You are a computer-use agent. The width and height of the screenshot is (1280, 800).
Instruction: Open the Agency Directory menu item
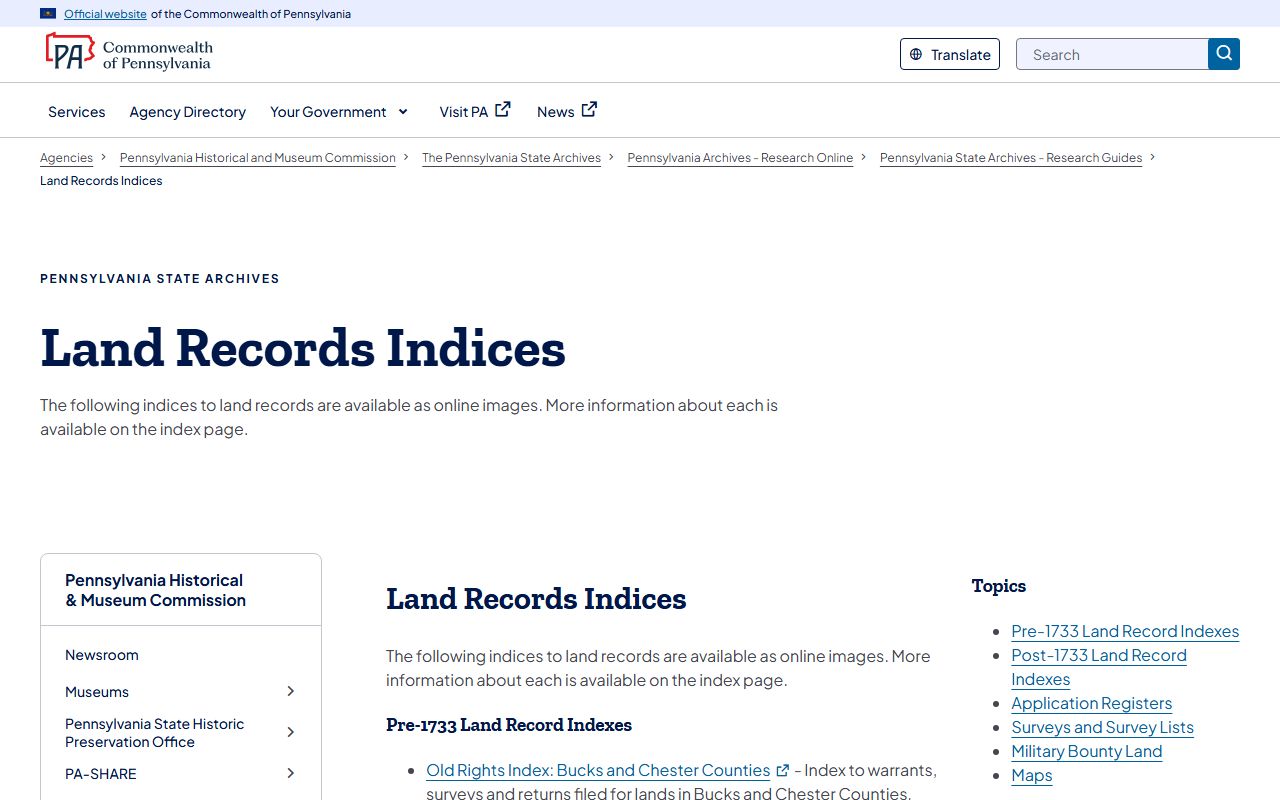(188, 112)
